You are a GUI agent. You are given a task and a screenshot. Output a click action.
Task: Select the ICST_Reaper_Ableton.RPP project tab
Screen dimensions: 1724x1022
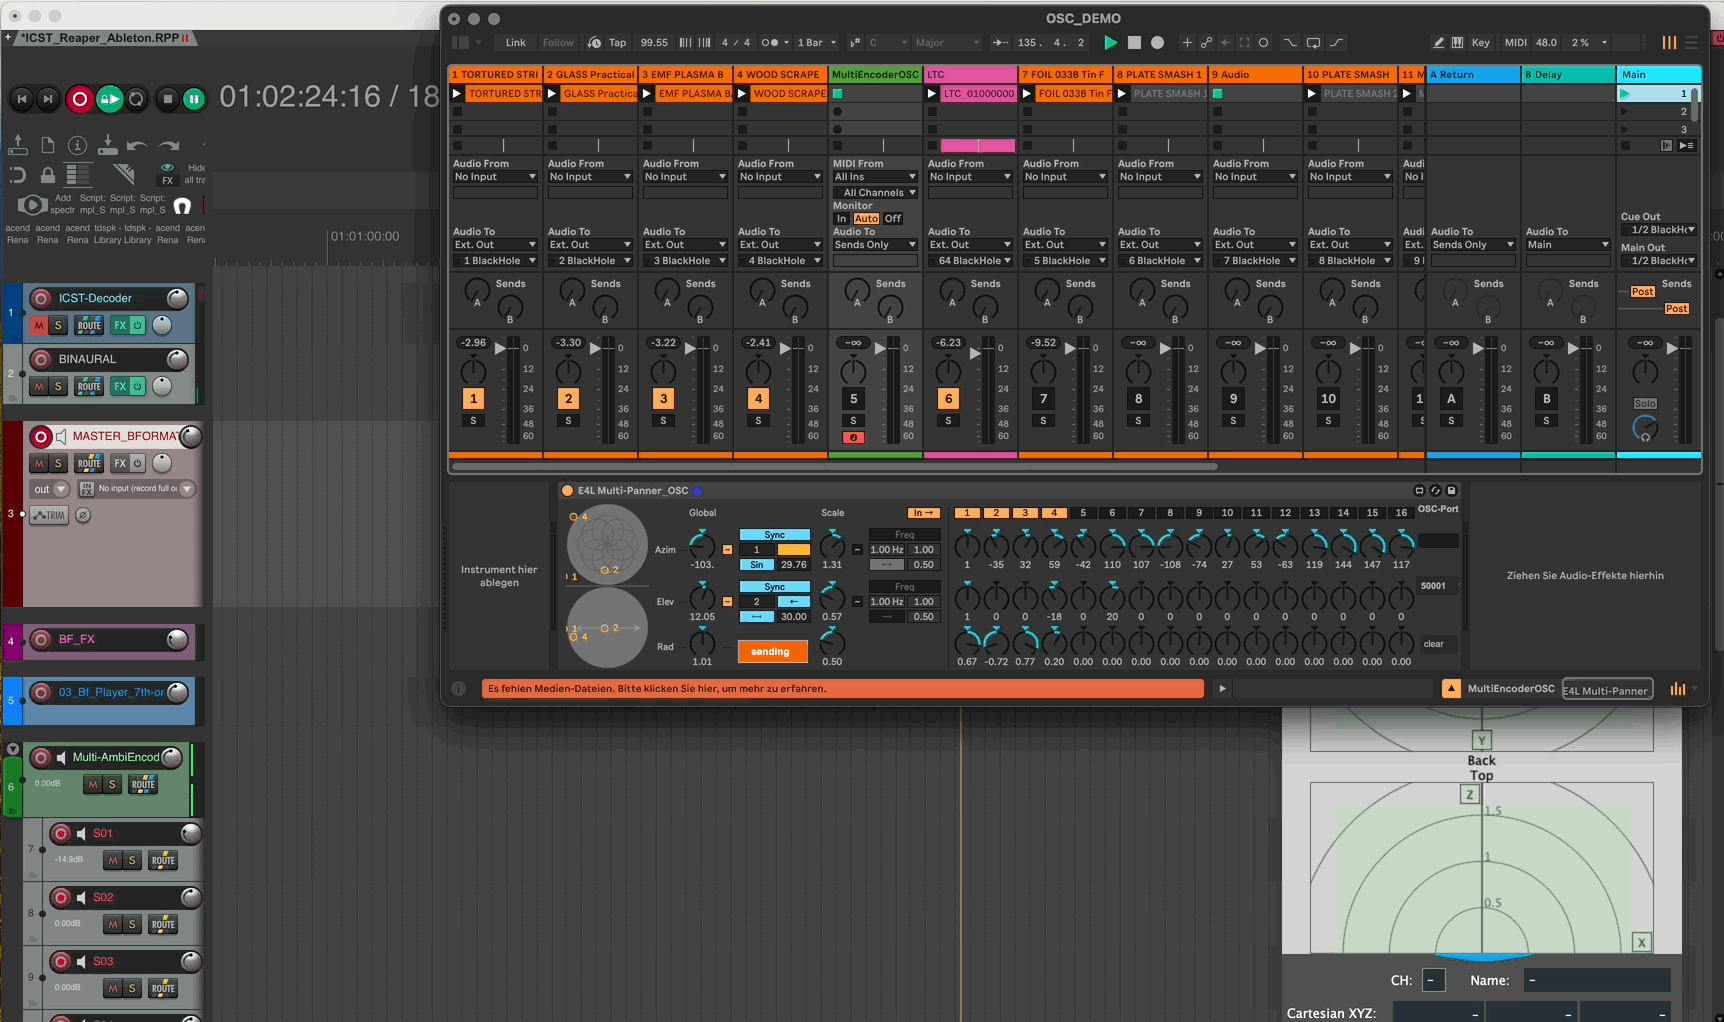(100, 37)
